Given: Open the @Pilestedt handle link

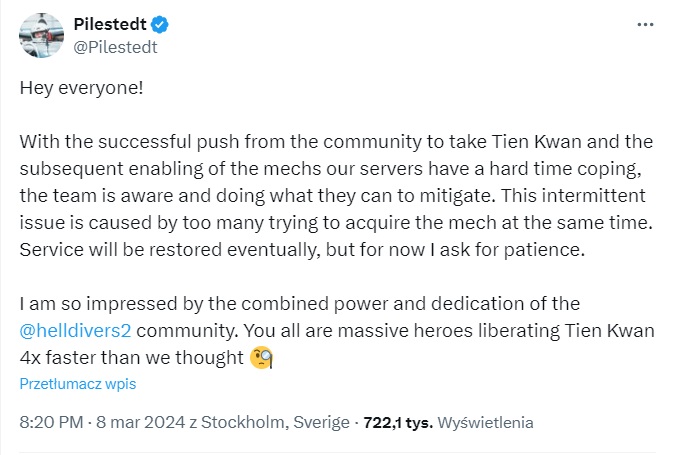Looking at the screenshot, I should click(x=115, y=46).
